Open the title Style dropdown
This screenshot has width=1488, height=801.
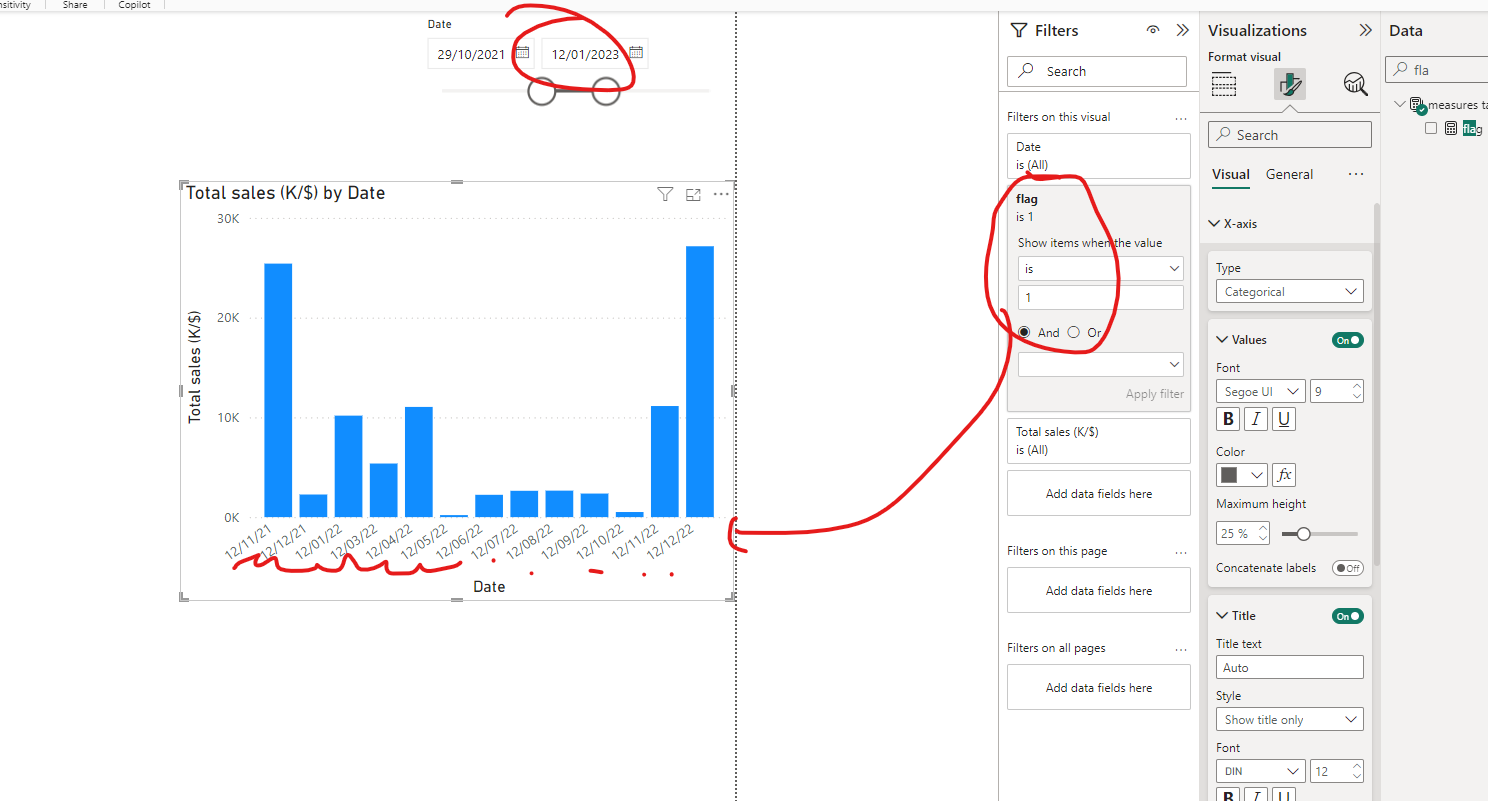(1289, 720)
